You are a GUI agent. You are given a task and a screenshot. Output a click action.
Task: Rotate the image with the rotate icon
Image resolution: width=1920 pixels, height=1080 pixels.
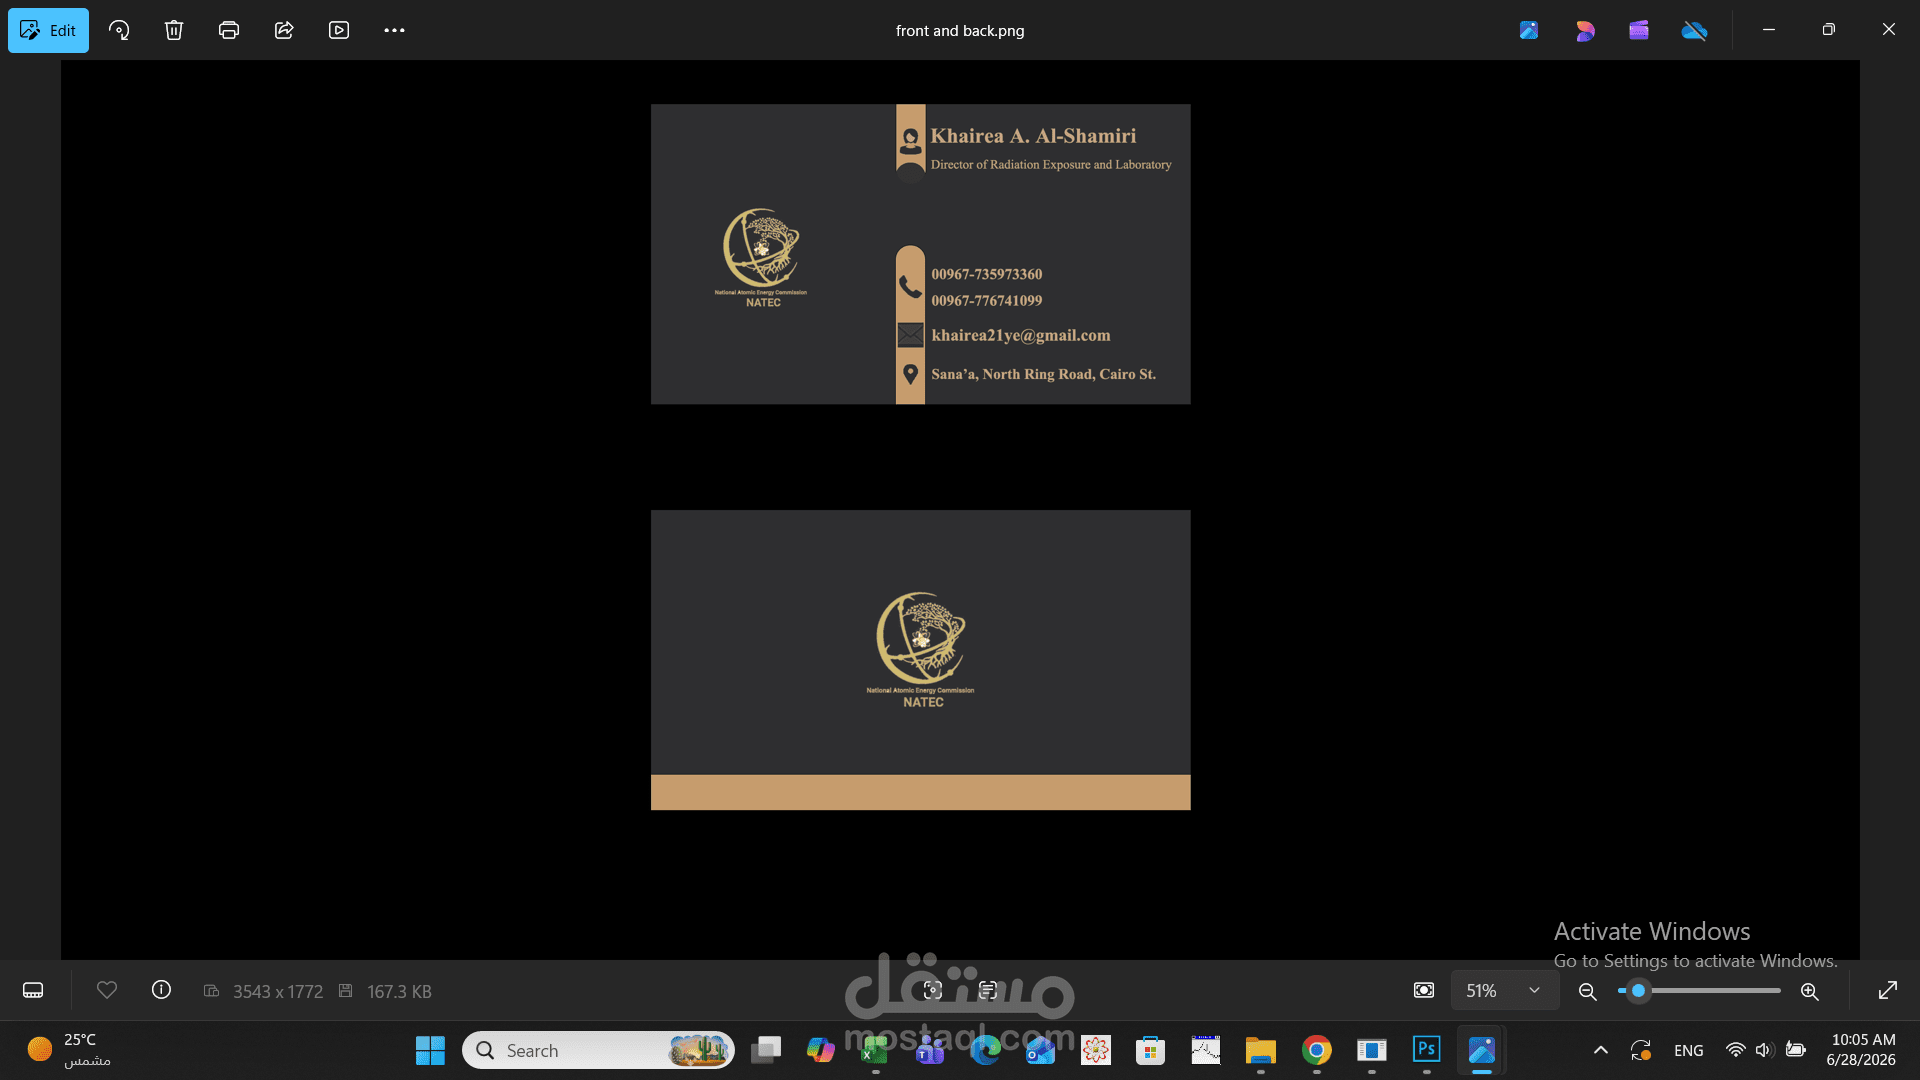coord(119,30)
